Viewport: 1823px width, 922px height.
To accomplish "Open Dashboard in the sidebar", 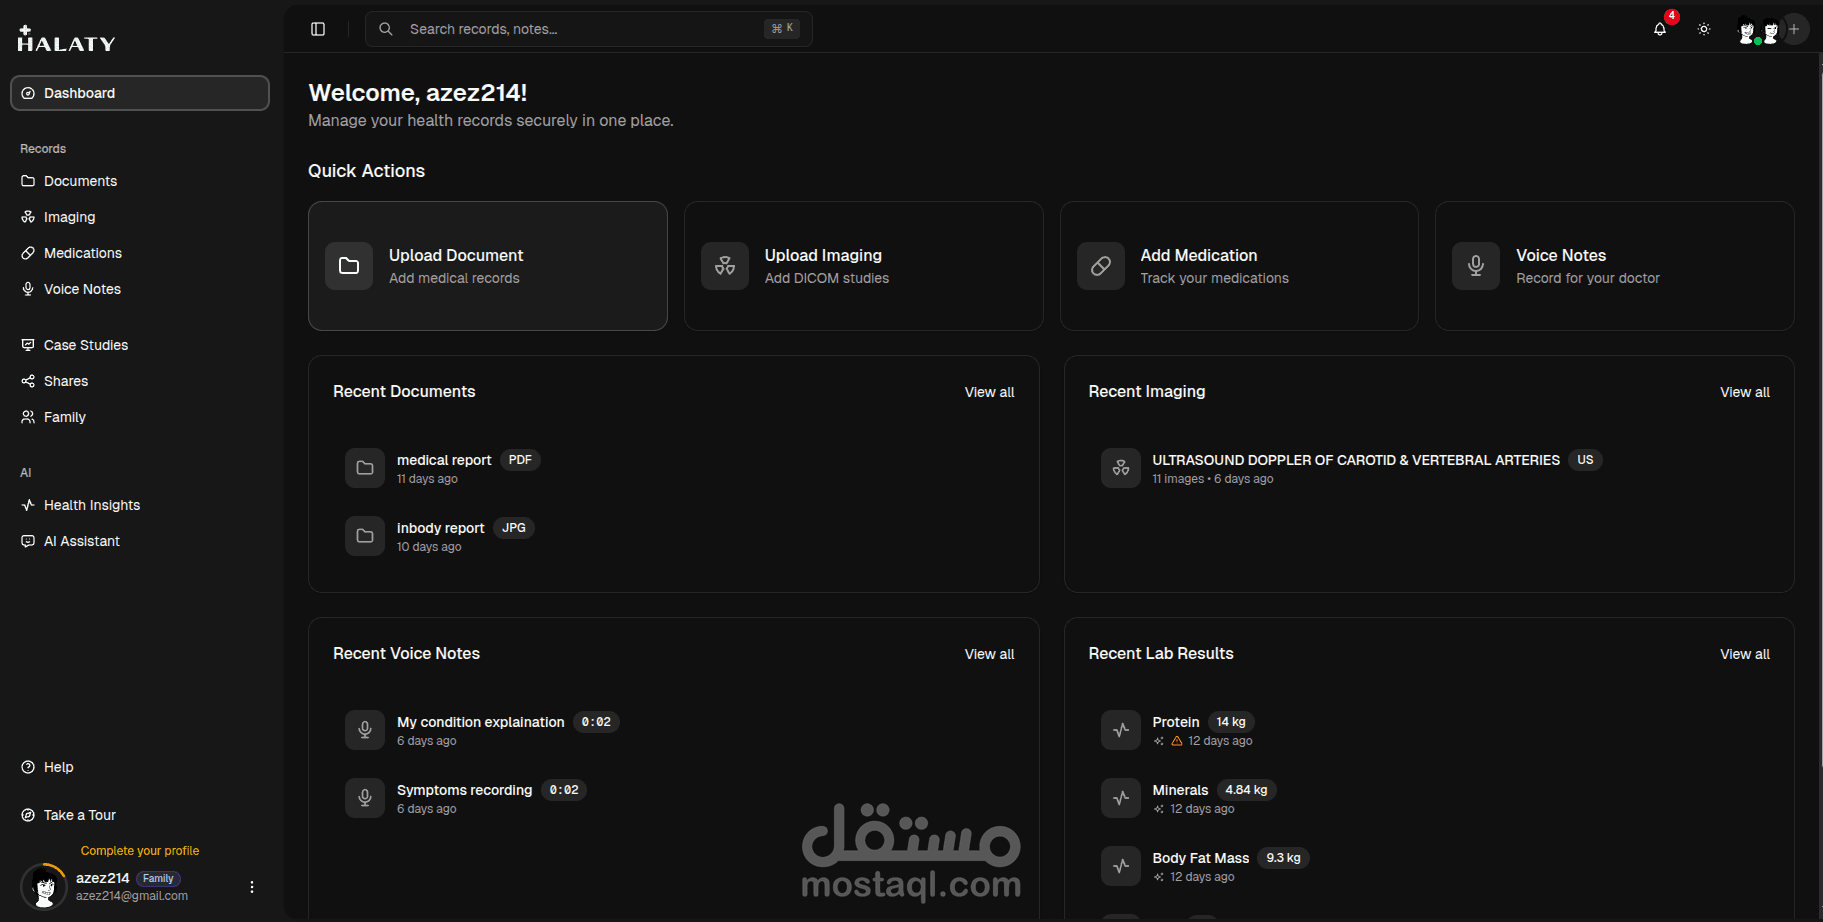I will tap(140, 93).
